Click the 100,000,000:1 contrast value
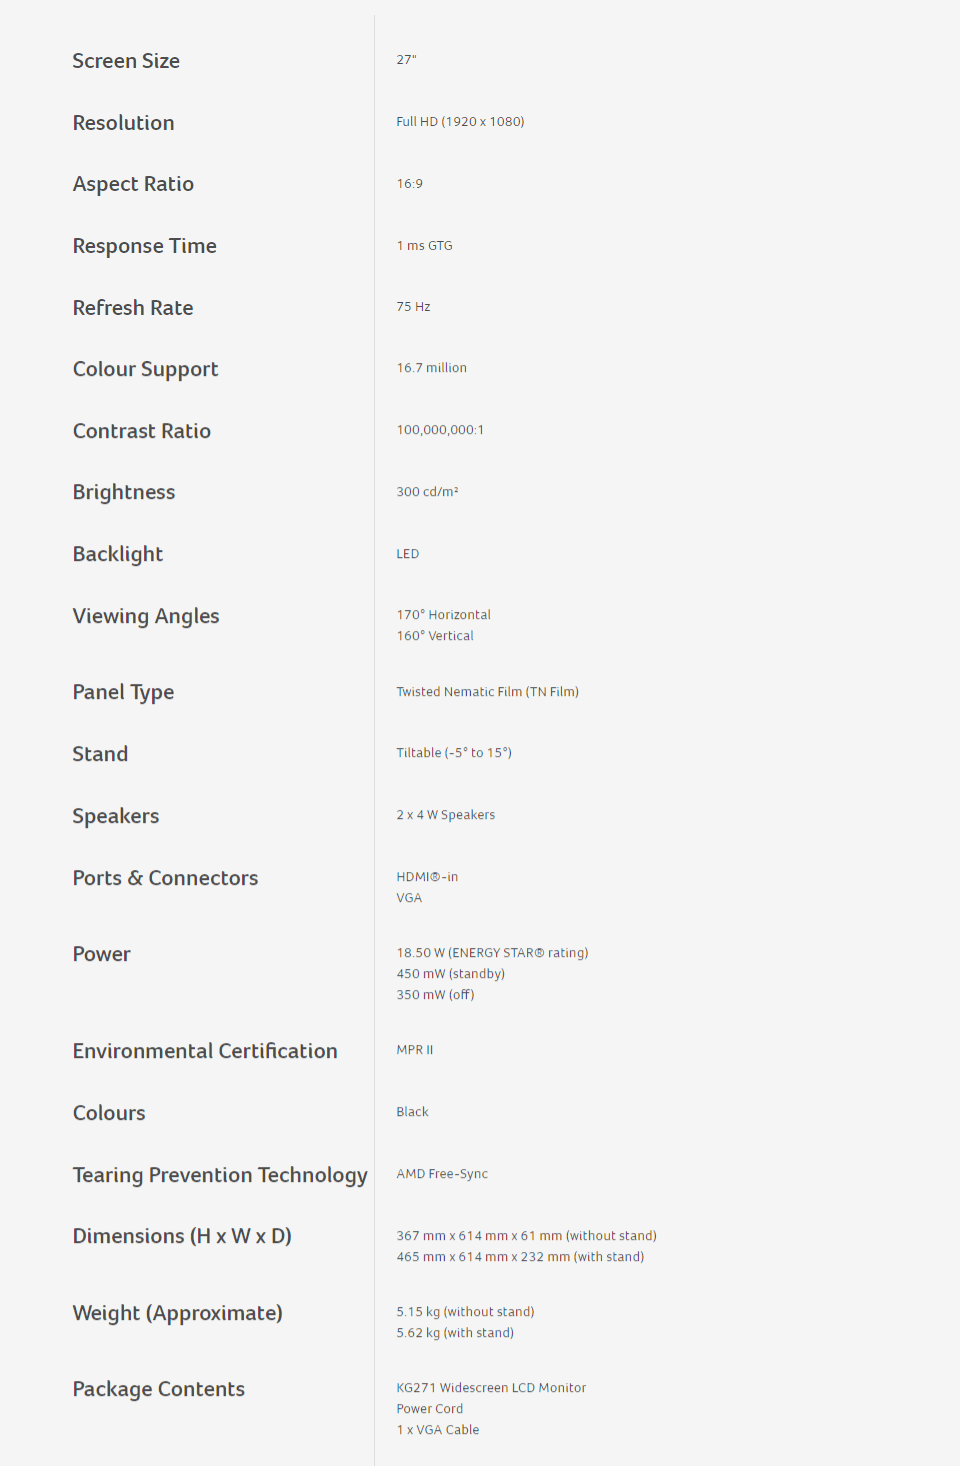Screen dimensions: 960x1466 [x=440, y=430]
